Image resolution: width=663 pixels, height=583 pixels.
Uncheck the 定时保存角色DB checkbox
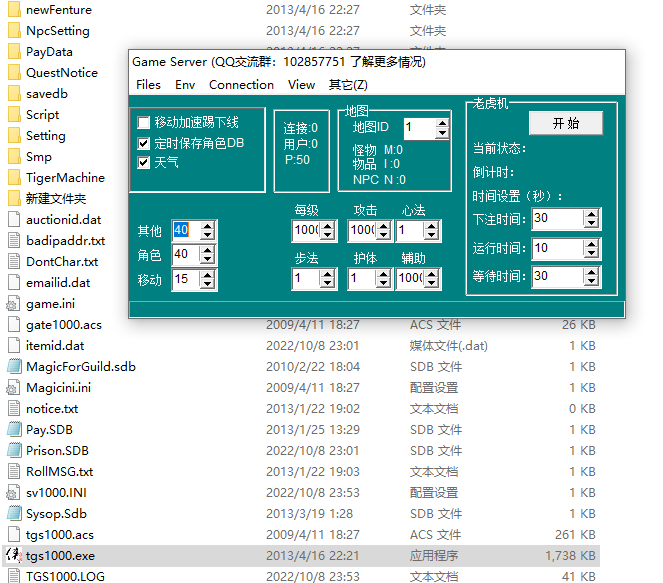(x=144, y=143)
